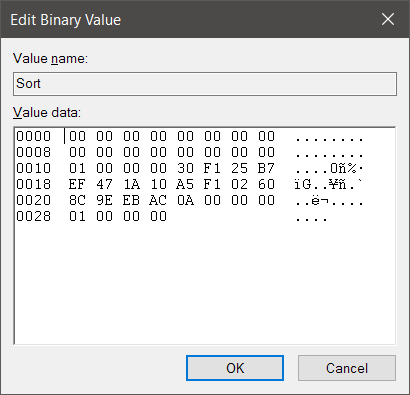Click the ASCII text of row 0010
The height and width of the screenshot is (395, 410).
(x=329, y=168)
